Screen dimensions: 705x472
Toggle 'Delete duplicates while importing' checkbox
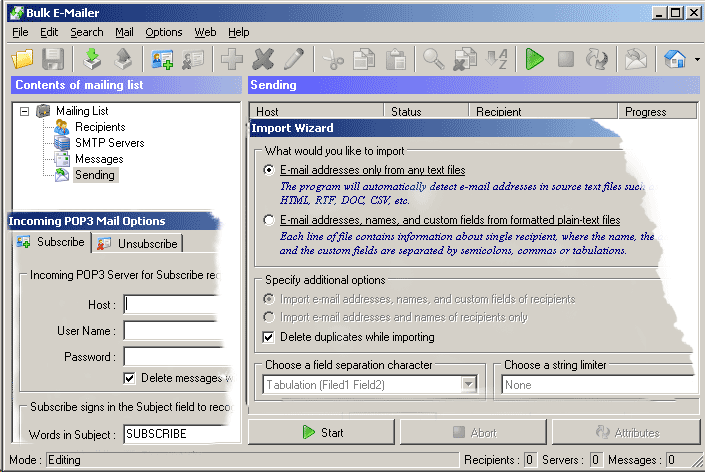click(x=269, y=337)
